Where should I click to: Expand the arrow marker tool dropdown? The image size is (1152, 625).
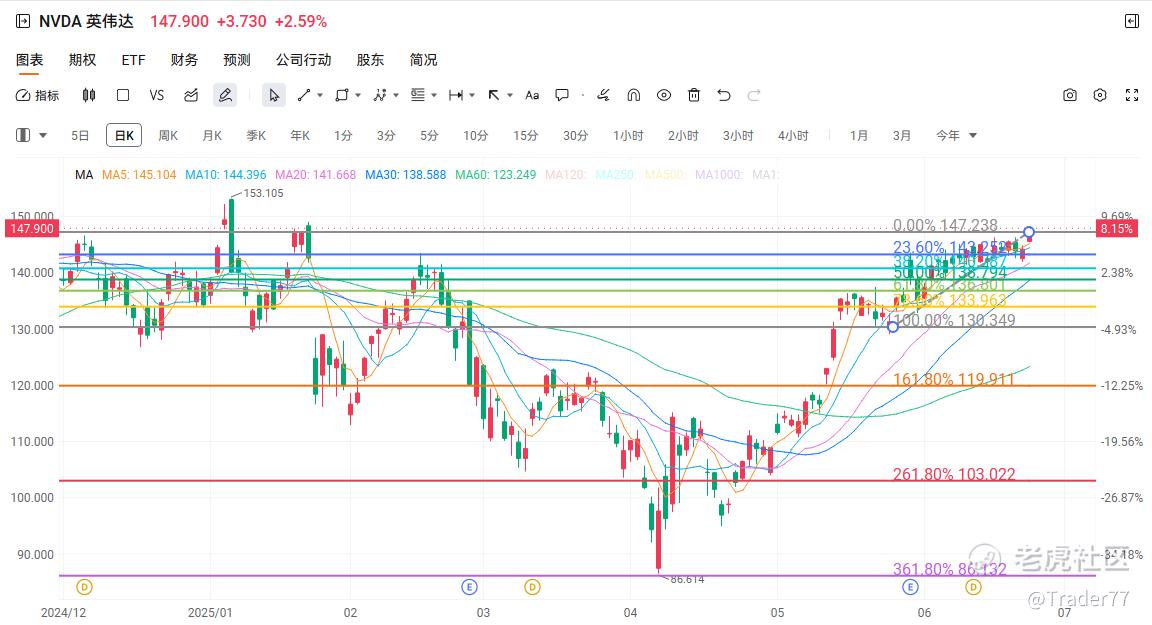tap(509, 95)
